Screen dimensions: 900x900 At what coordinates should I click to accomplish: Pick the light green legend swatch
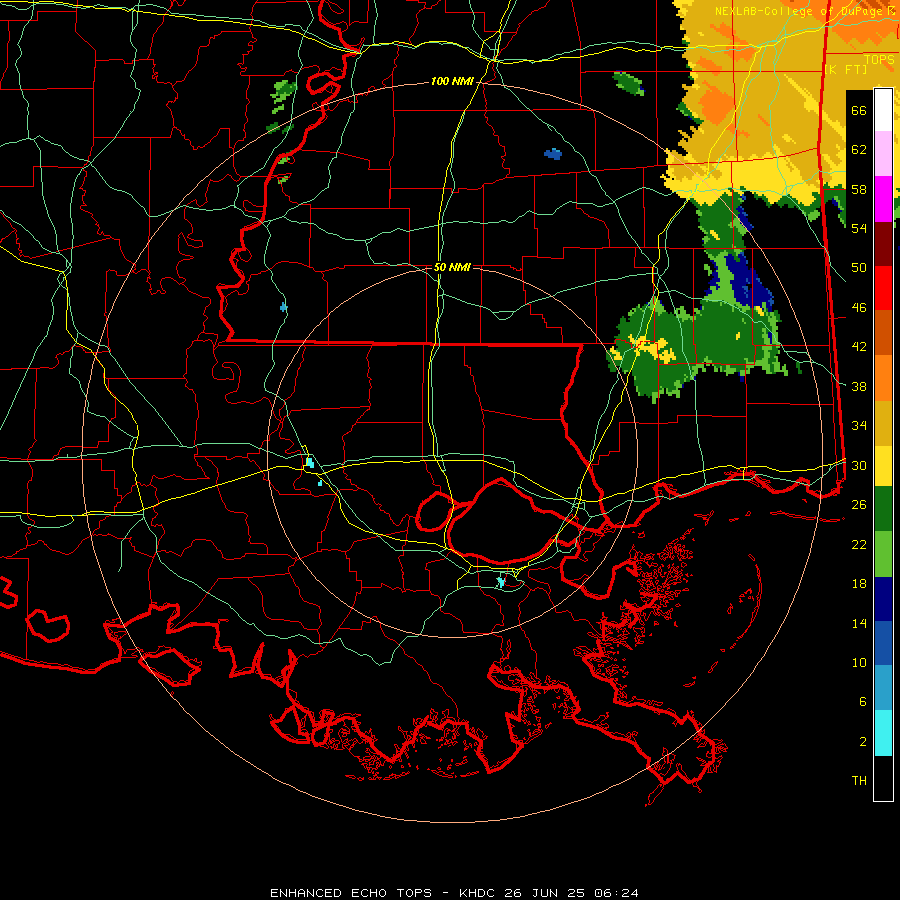pos(883,554)
